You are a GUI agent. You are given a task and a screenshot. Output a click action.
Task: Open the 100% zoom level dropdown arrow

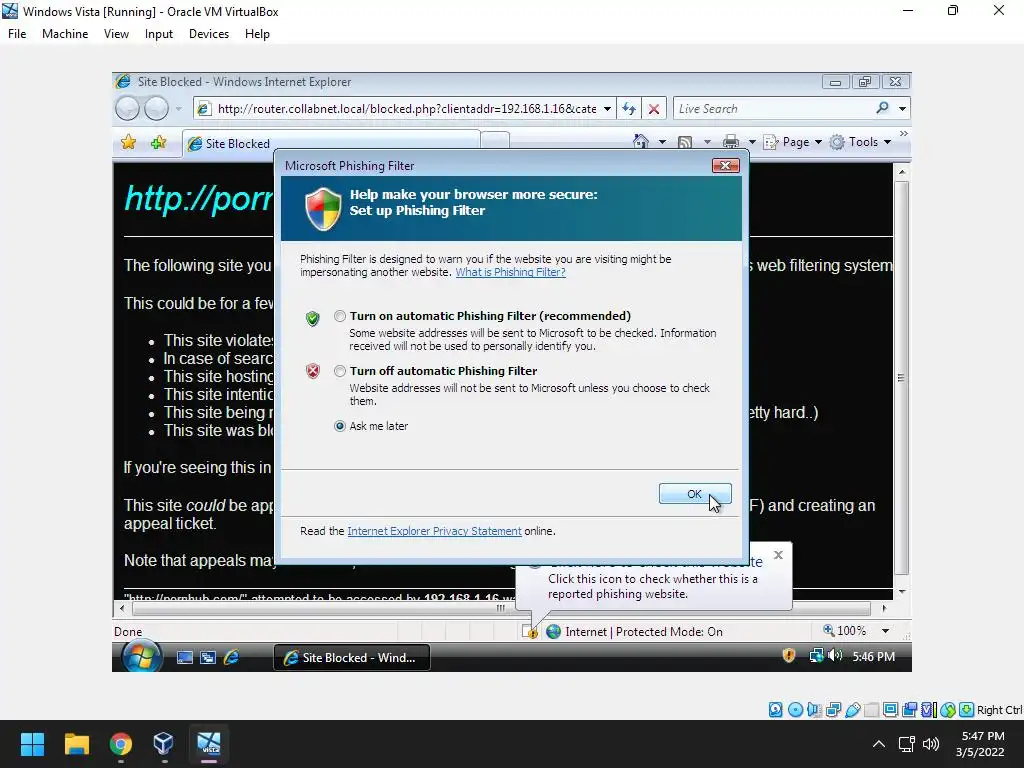click(x=886, y=631)
